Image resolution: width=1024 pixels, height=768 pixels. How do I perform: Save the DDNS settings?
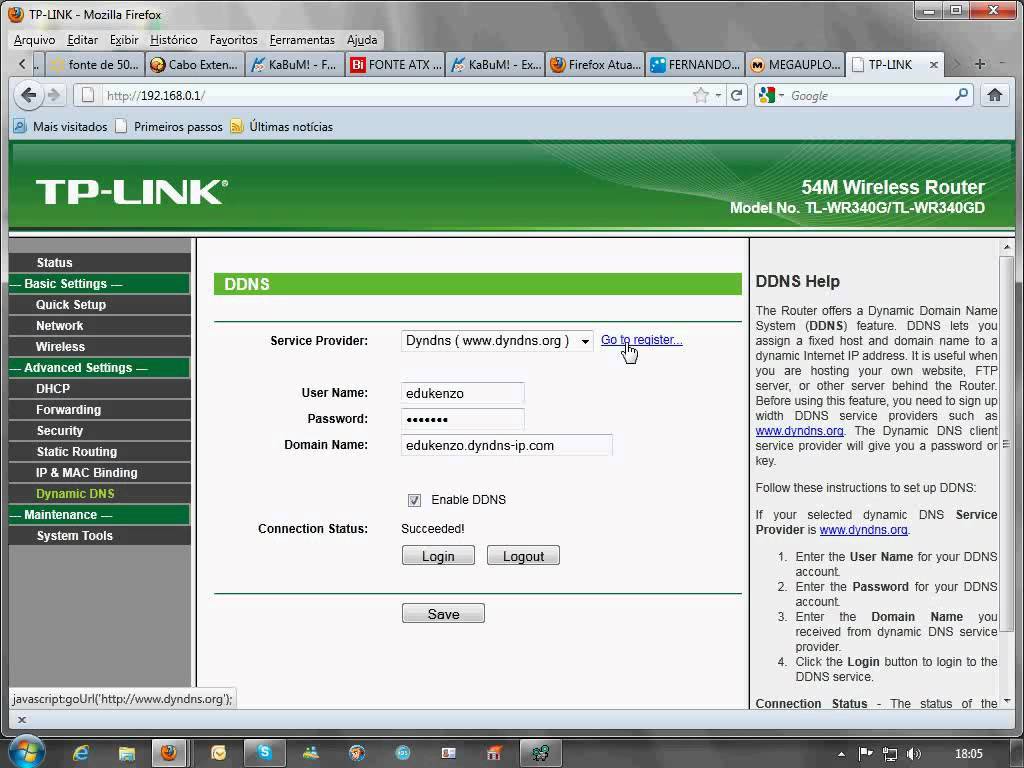[x=443, y=614]
